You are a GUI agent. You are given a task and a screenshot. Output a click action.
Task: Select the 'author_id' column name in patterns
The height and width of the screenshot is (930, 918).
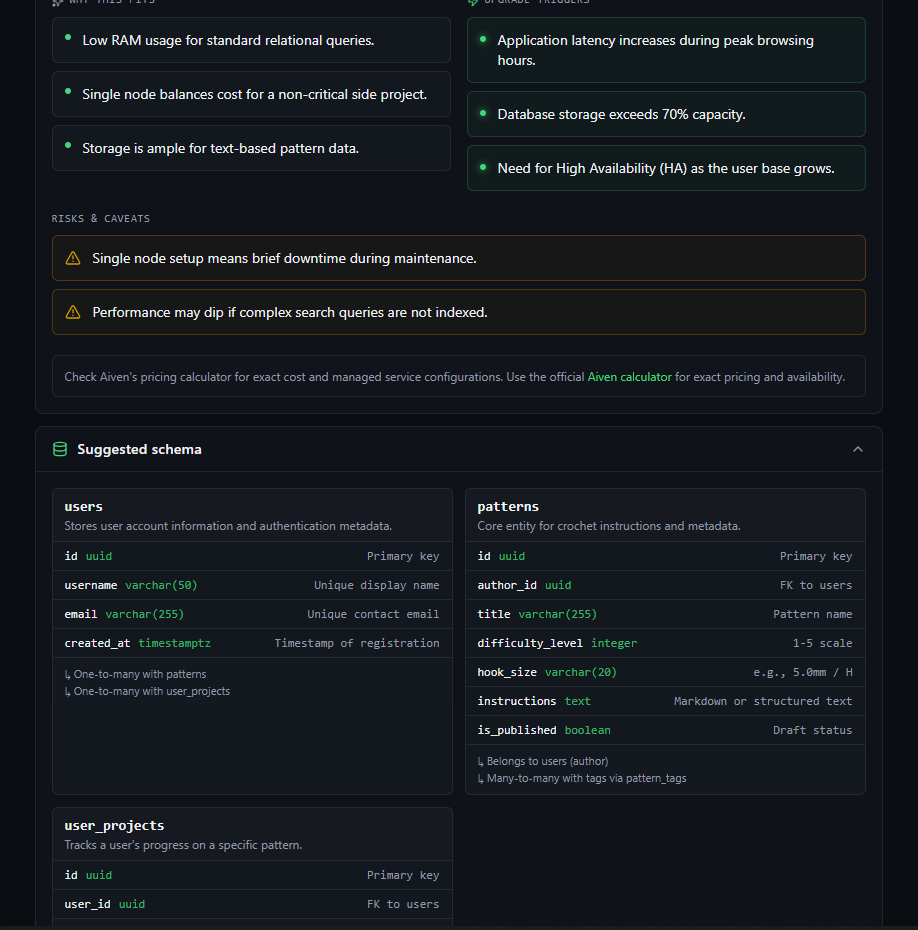click(507, 585)
